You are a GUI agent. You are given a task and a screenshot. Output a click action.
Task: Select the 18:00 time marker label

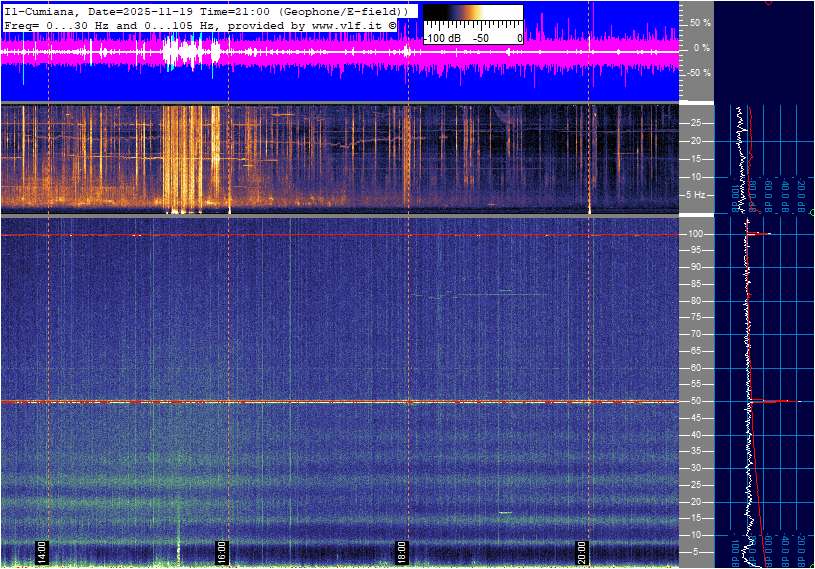[x=402, y=551]
